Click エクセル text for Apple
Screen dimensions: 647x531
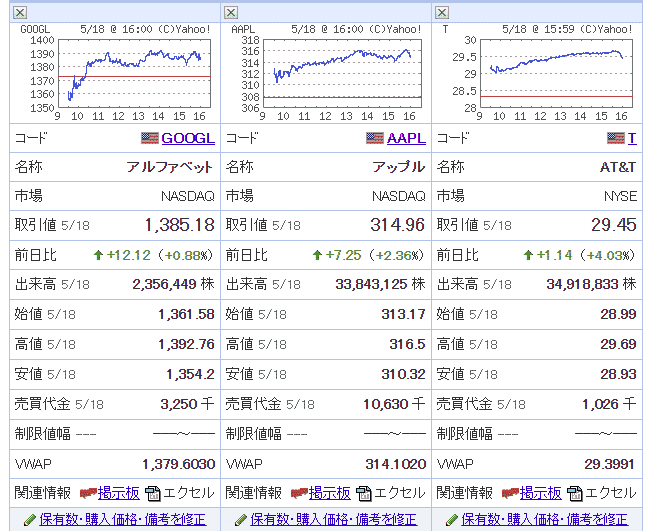point(400,493)
